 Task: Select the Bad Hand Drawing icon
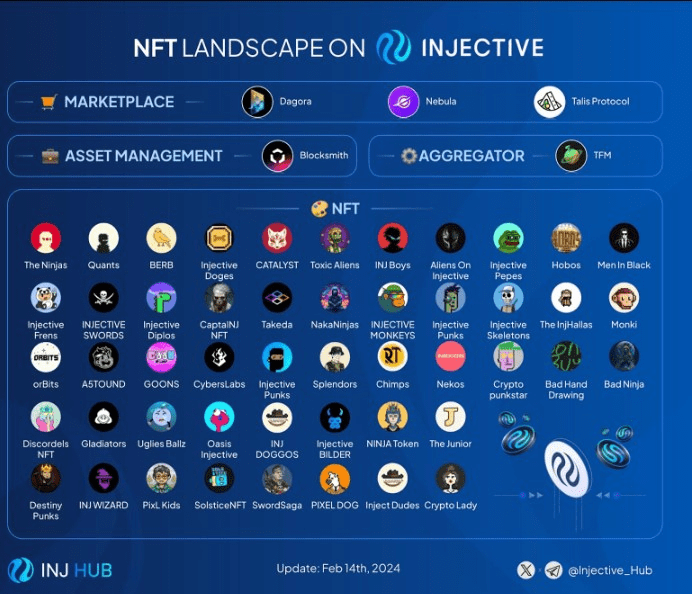[x=566, y=357]
